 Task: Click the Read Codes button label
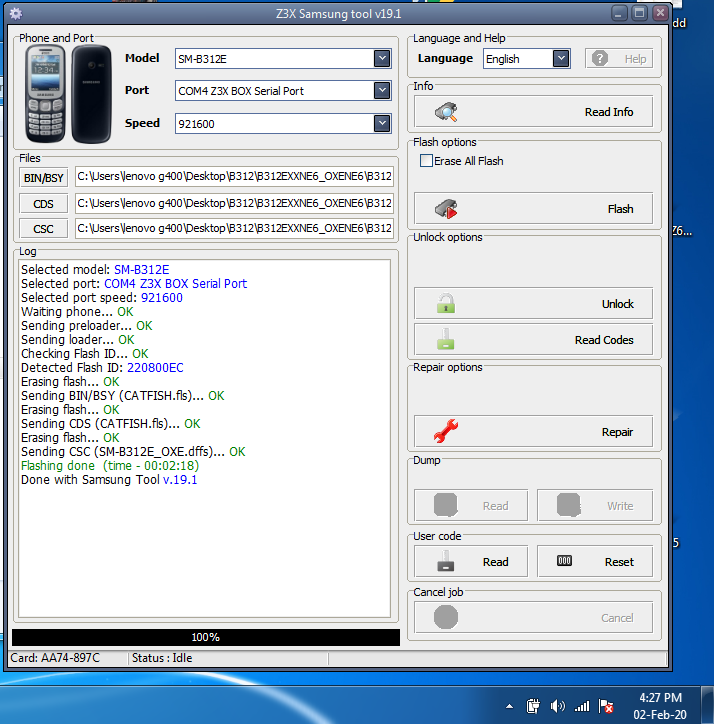[604, 340]
